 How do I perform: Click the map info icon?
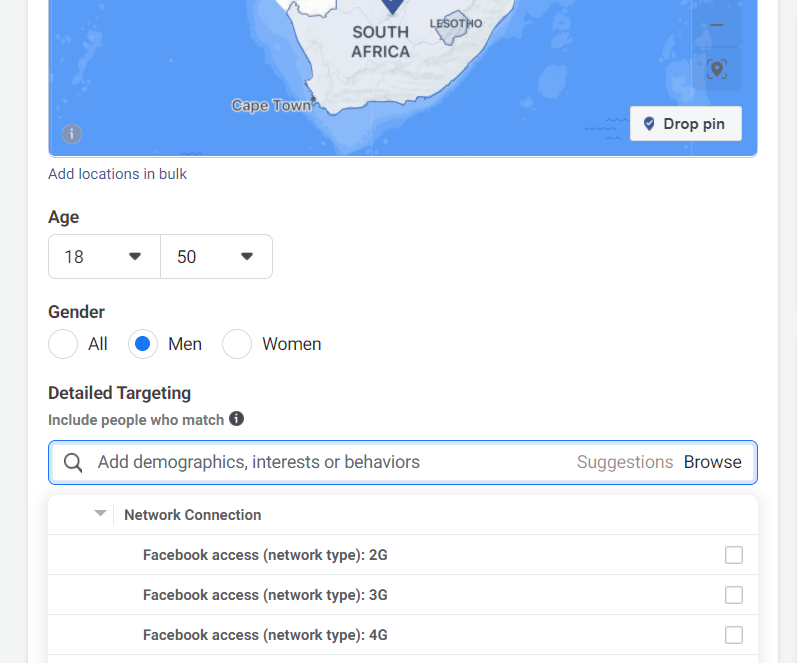[72, 134]
